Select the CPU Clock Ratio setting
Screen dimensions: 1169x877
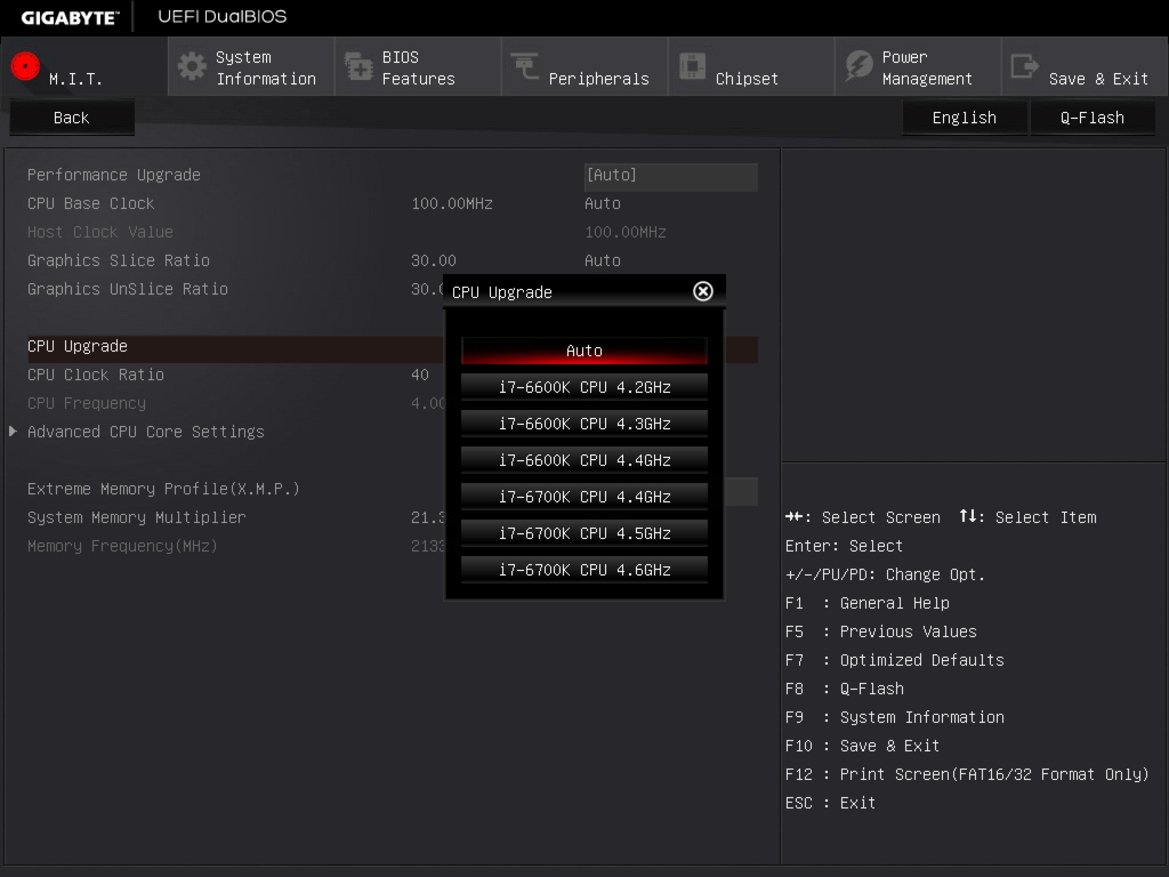95,375
